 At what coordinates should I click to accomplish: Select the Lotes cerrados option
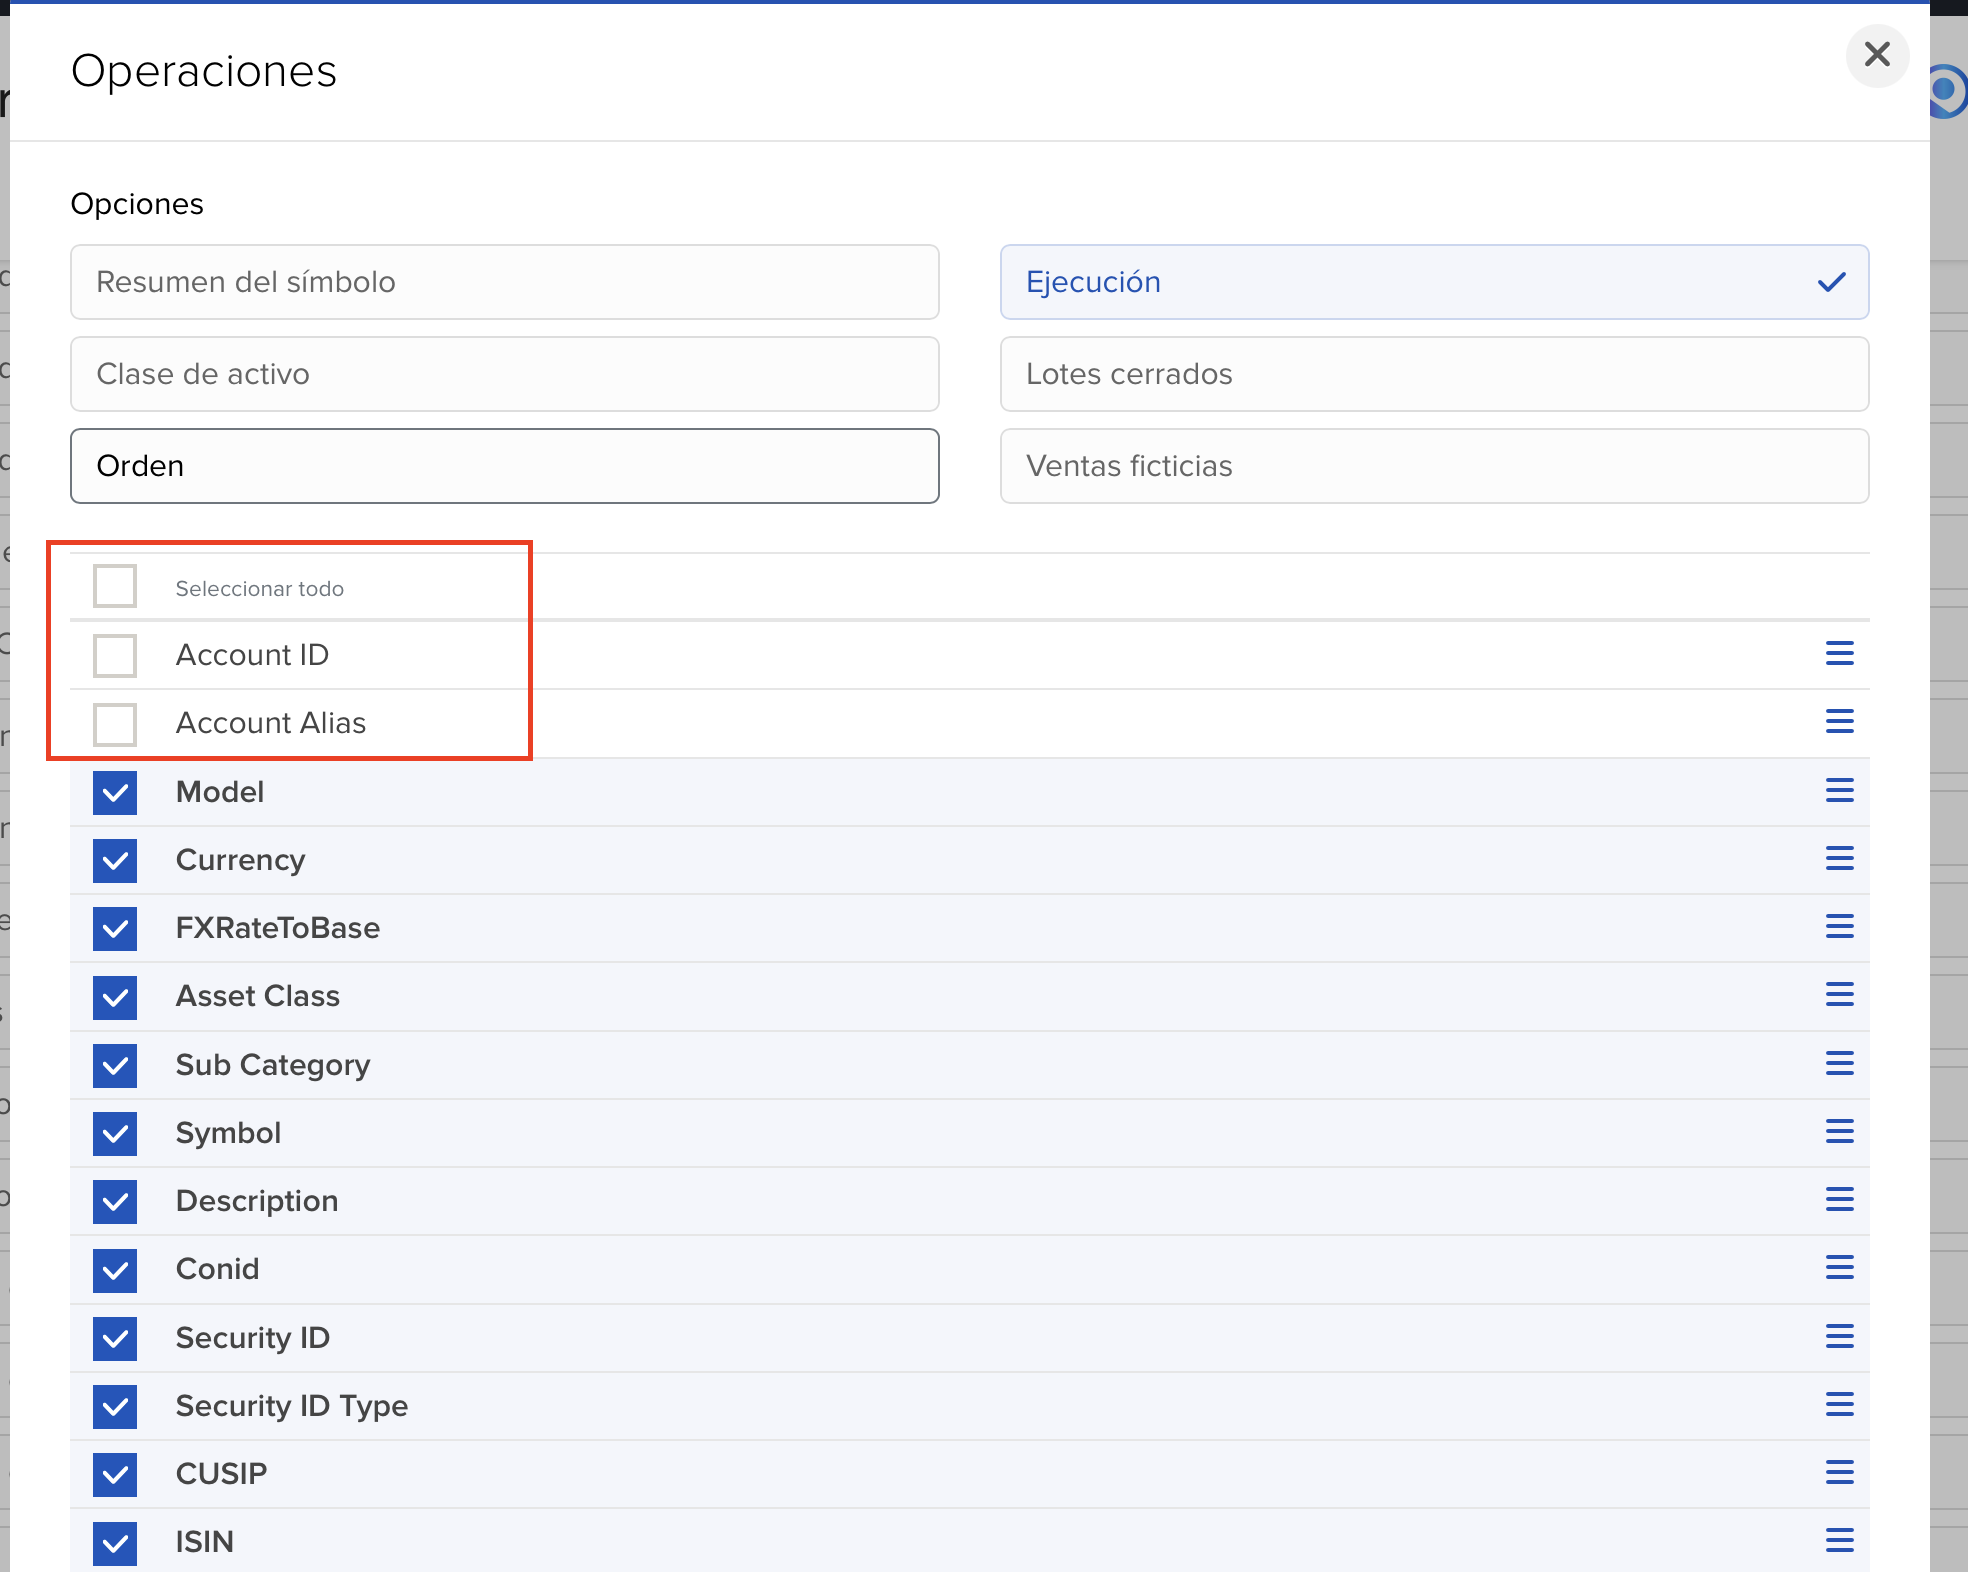pyautogui.click(x=1433, y=374)
